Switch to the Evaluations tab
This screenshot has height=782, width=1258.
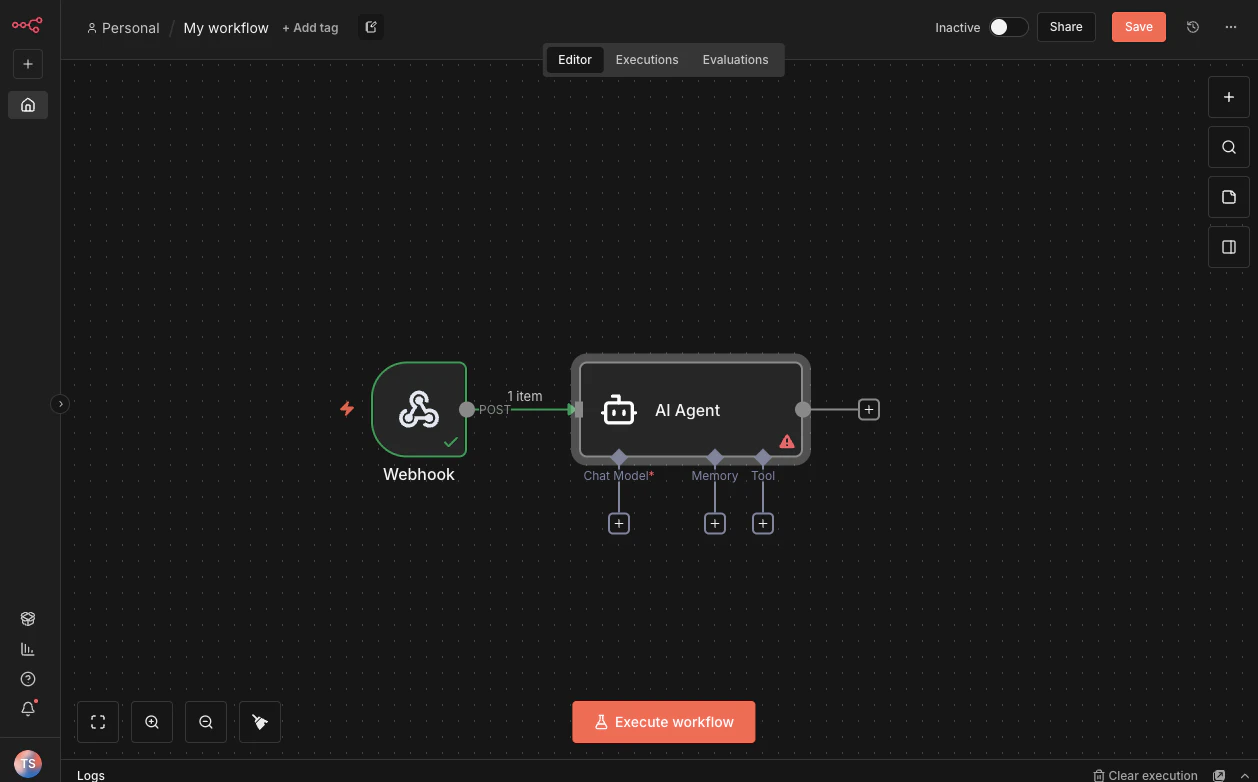point(735,60)
